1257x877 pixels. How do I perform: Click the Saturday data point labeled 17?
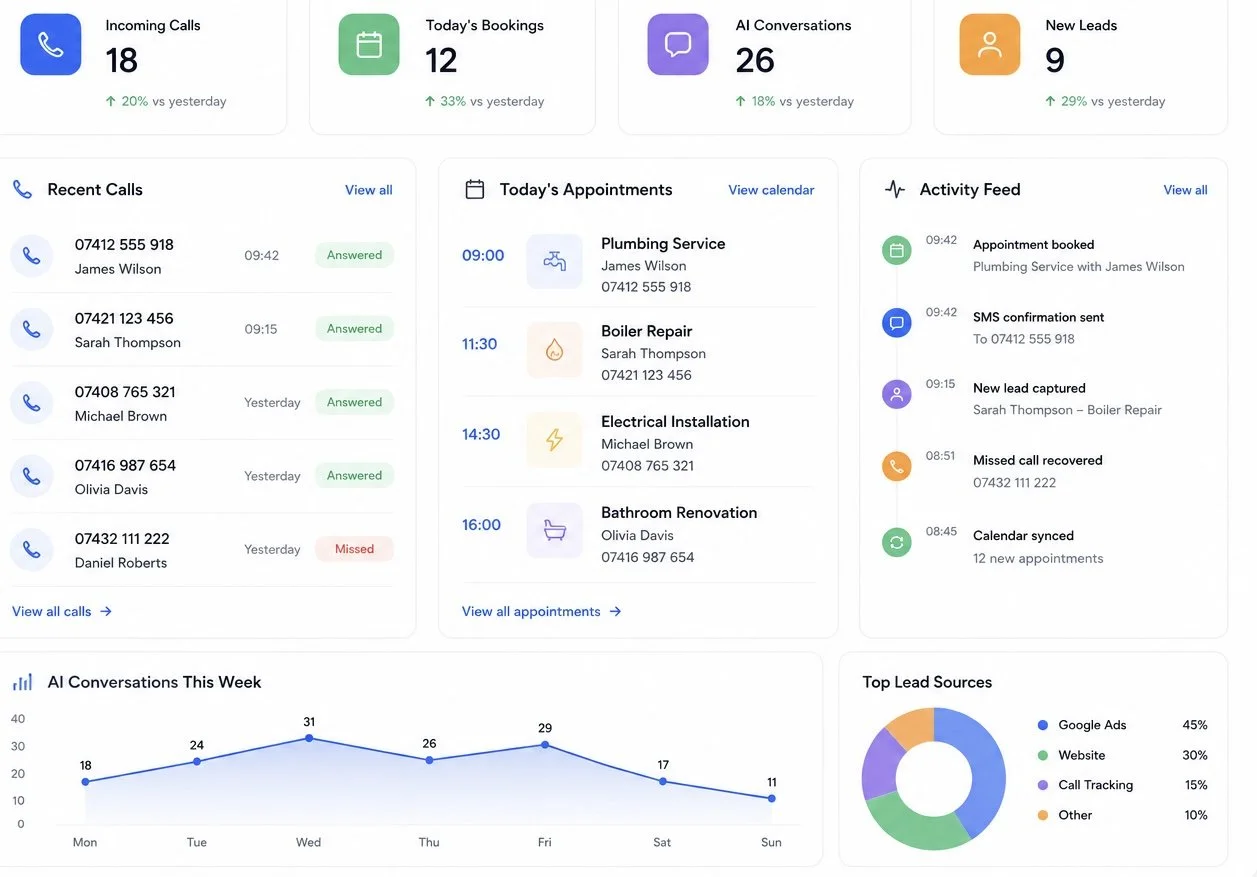pyautogui.click(x=663, y=781)
